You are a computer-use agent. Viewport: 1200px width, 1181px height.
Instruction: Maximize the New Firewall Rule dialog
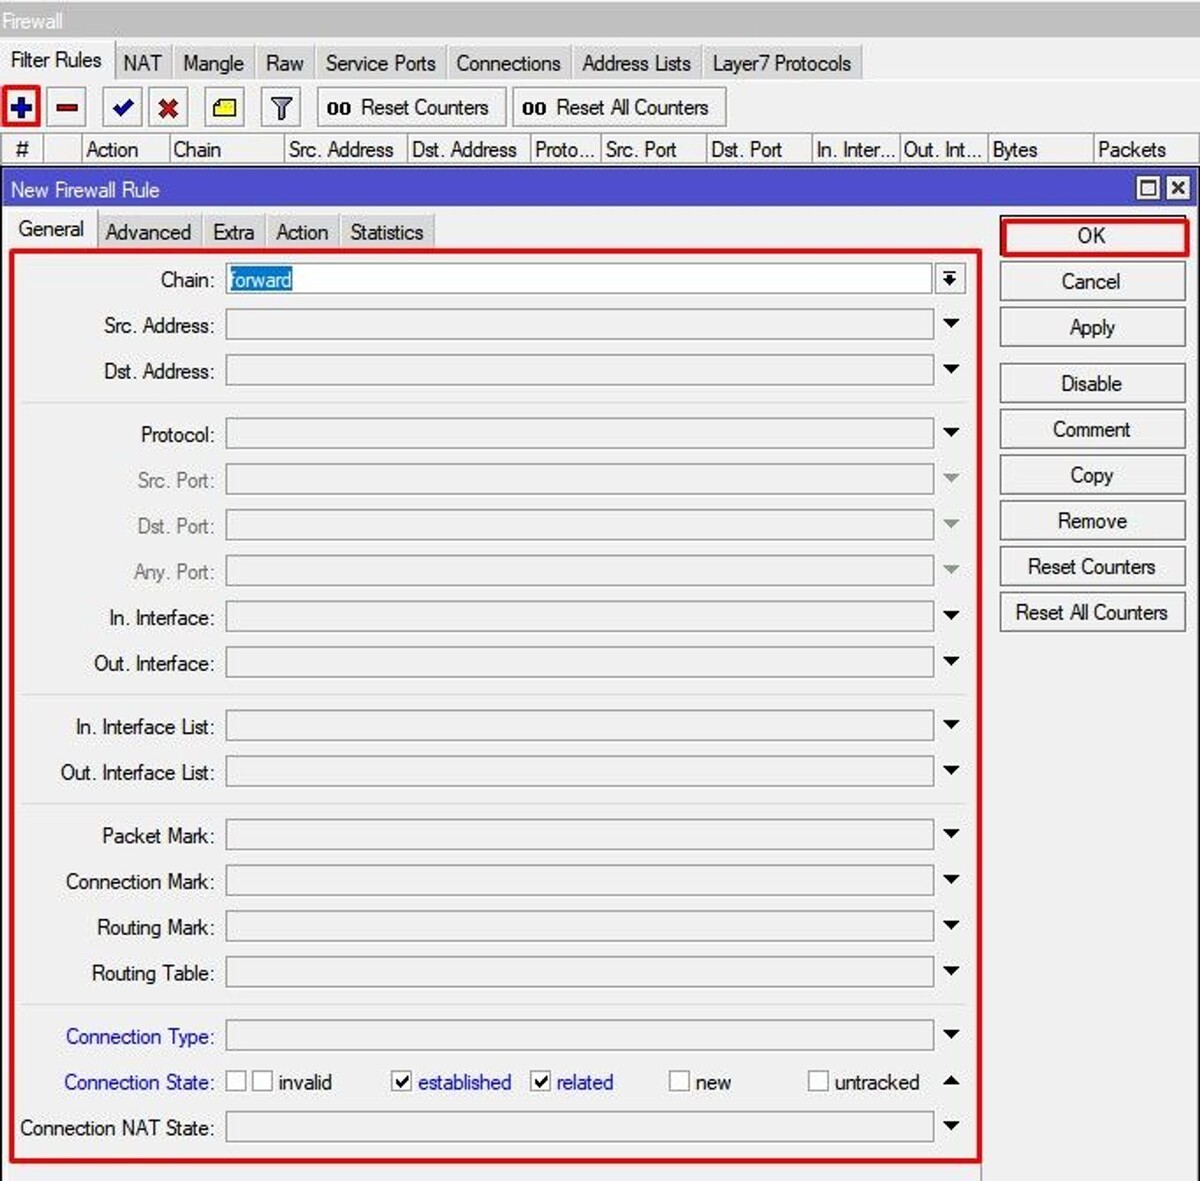(x=1149, y=188)
